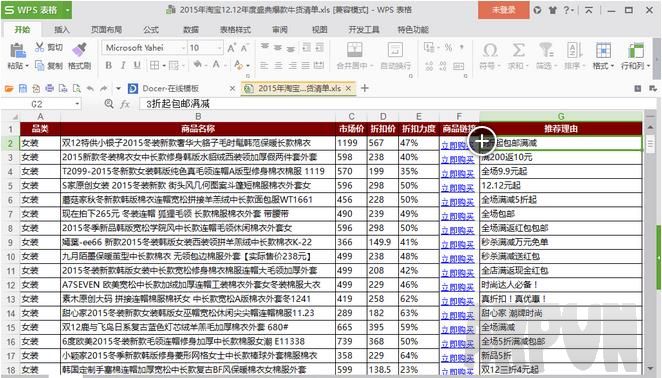This screenshot has width=662, height=378.
Task: Click the Paste clipboard icon
Action: pyautogui.click(x=17, y=51)
